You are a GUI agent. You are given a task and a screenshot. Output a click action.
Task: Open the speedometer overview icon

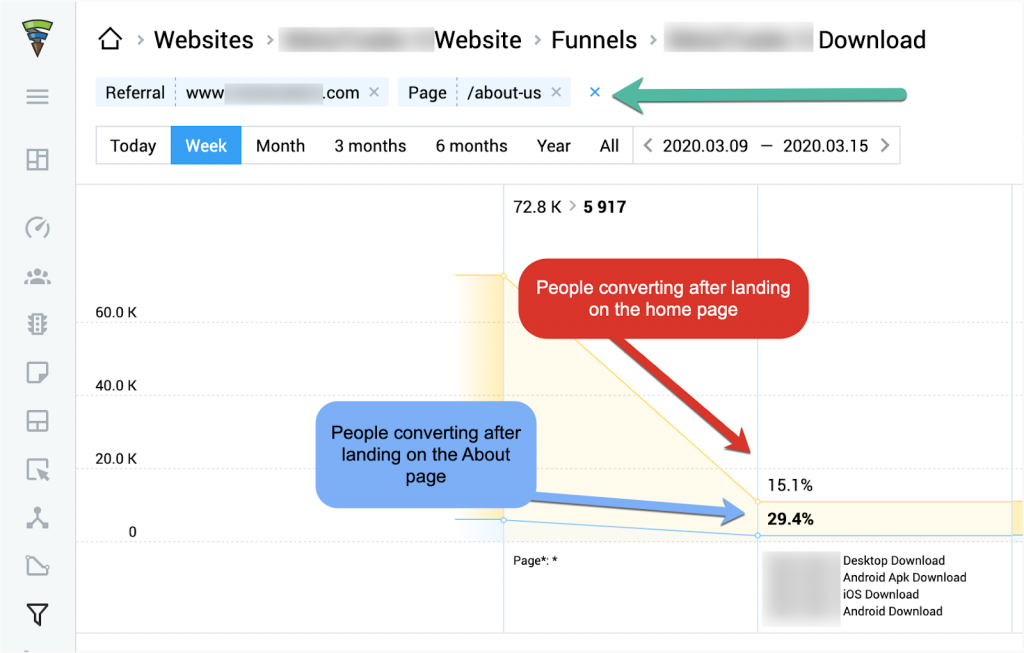pos(37,227)
